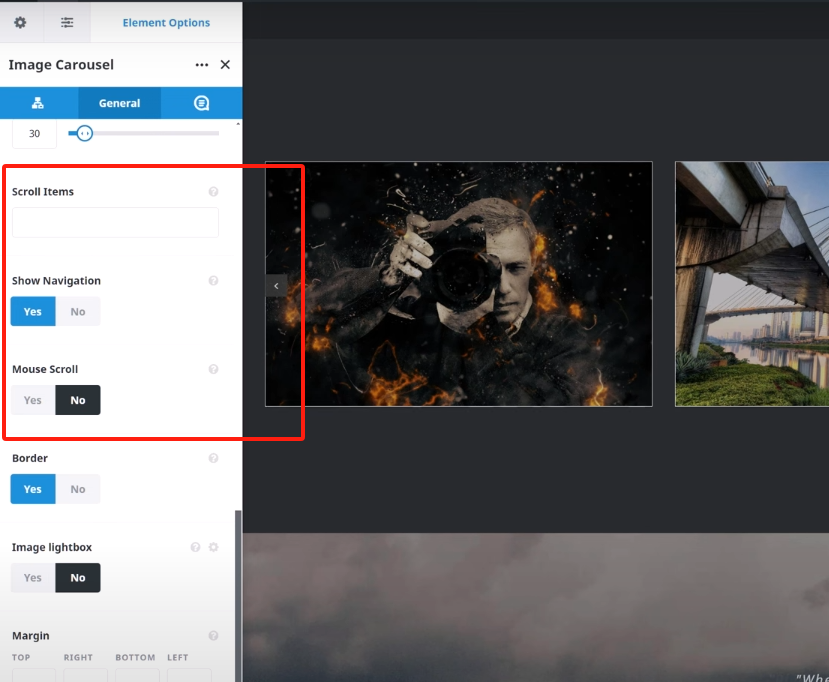Screen dimensions: 829x682
Task: Click help icon next to Show Navigation
Action: point(213,281)
